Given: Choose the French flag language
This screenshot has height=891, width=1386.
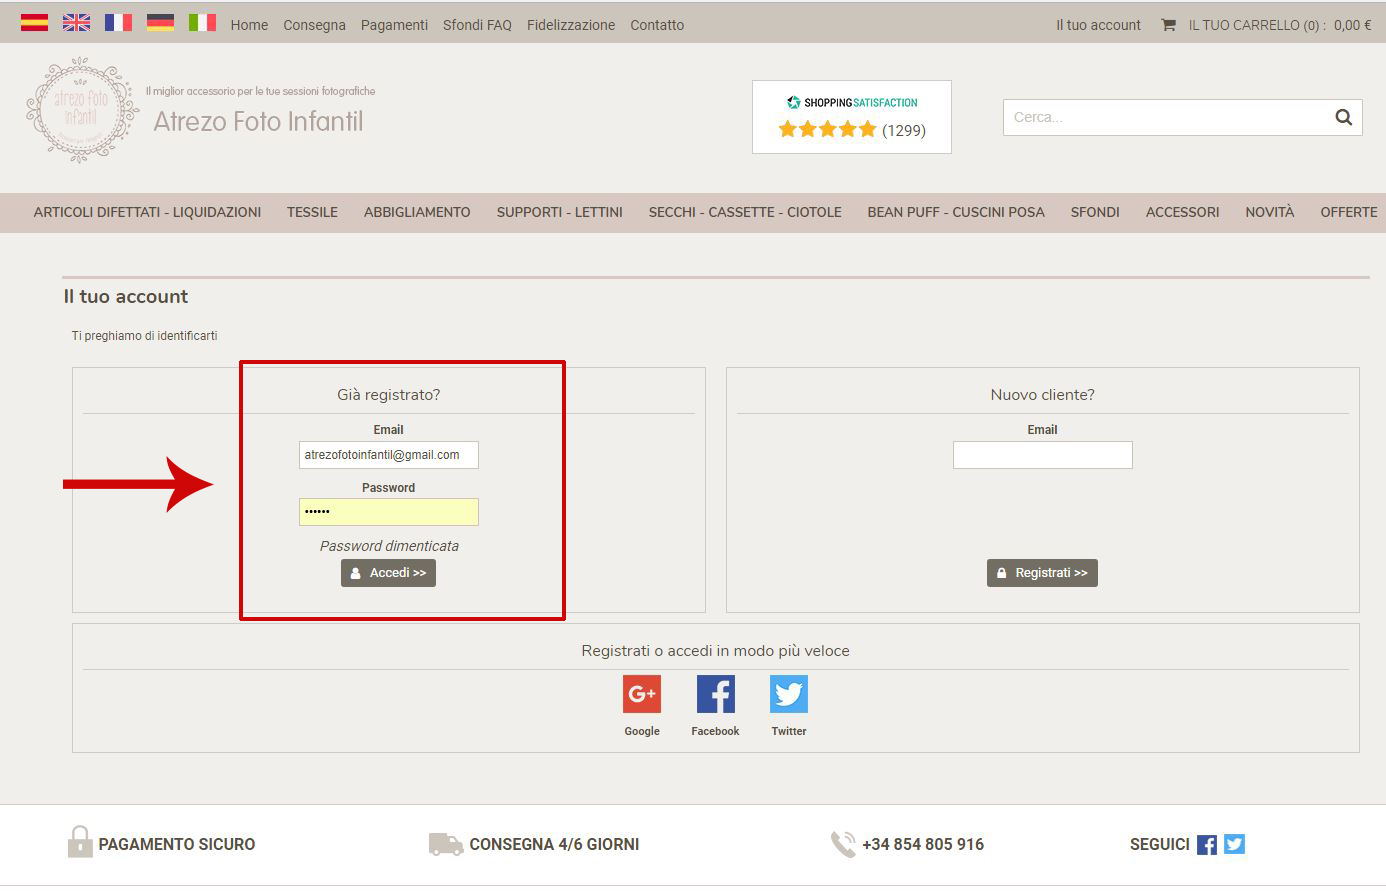Looking at the screenshot, I should click(x=118, y=23).
